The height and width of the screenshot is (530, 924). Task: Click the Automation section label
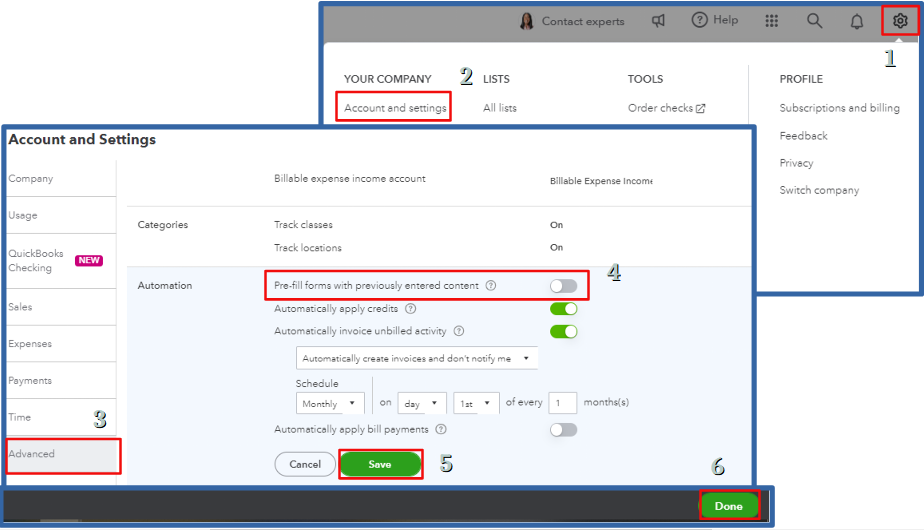click(x=164, y=285)
